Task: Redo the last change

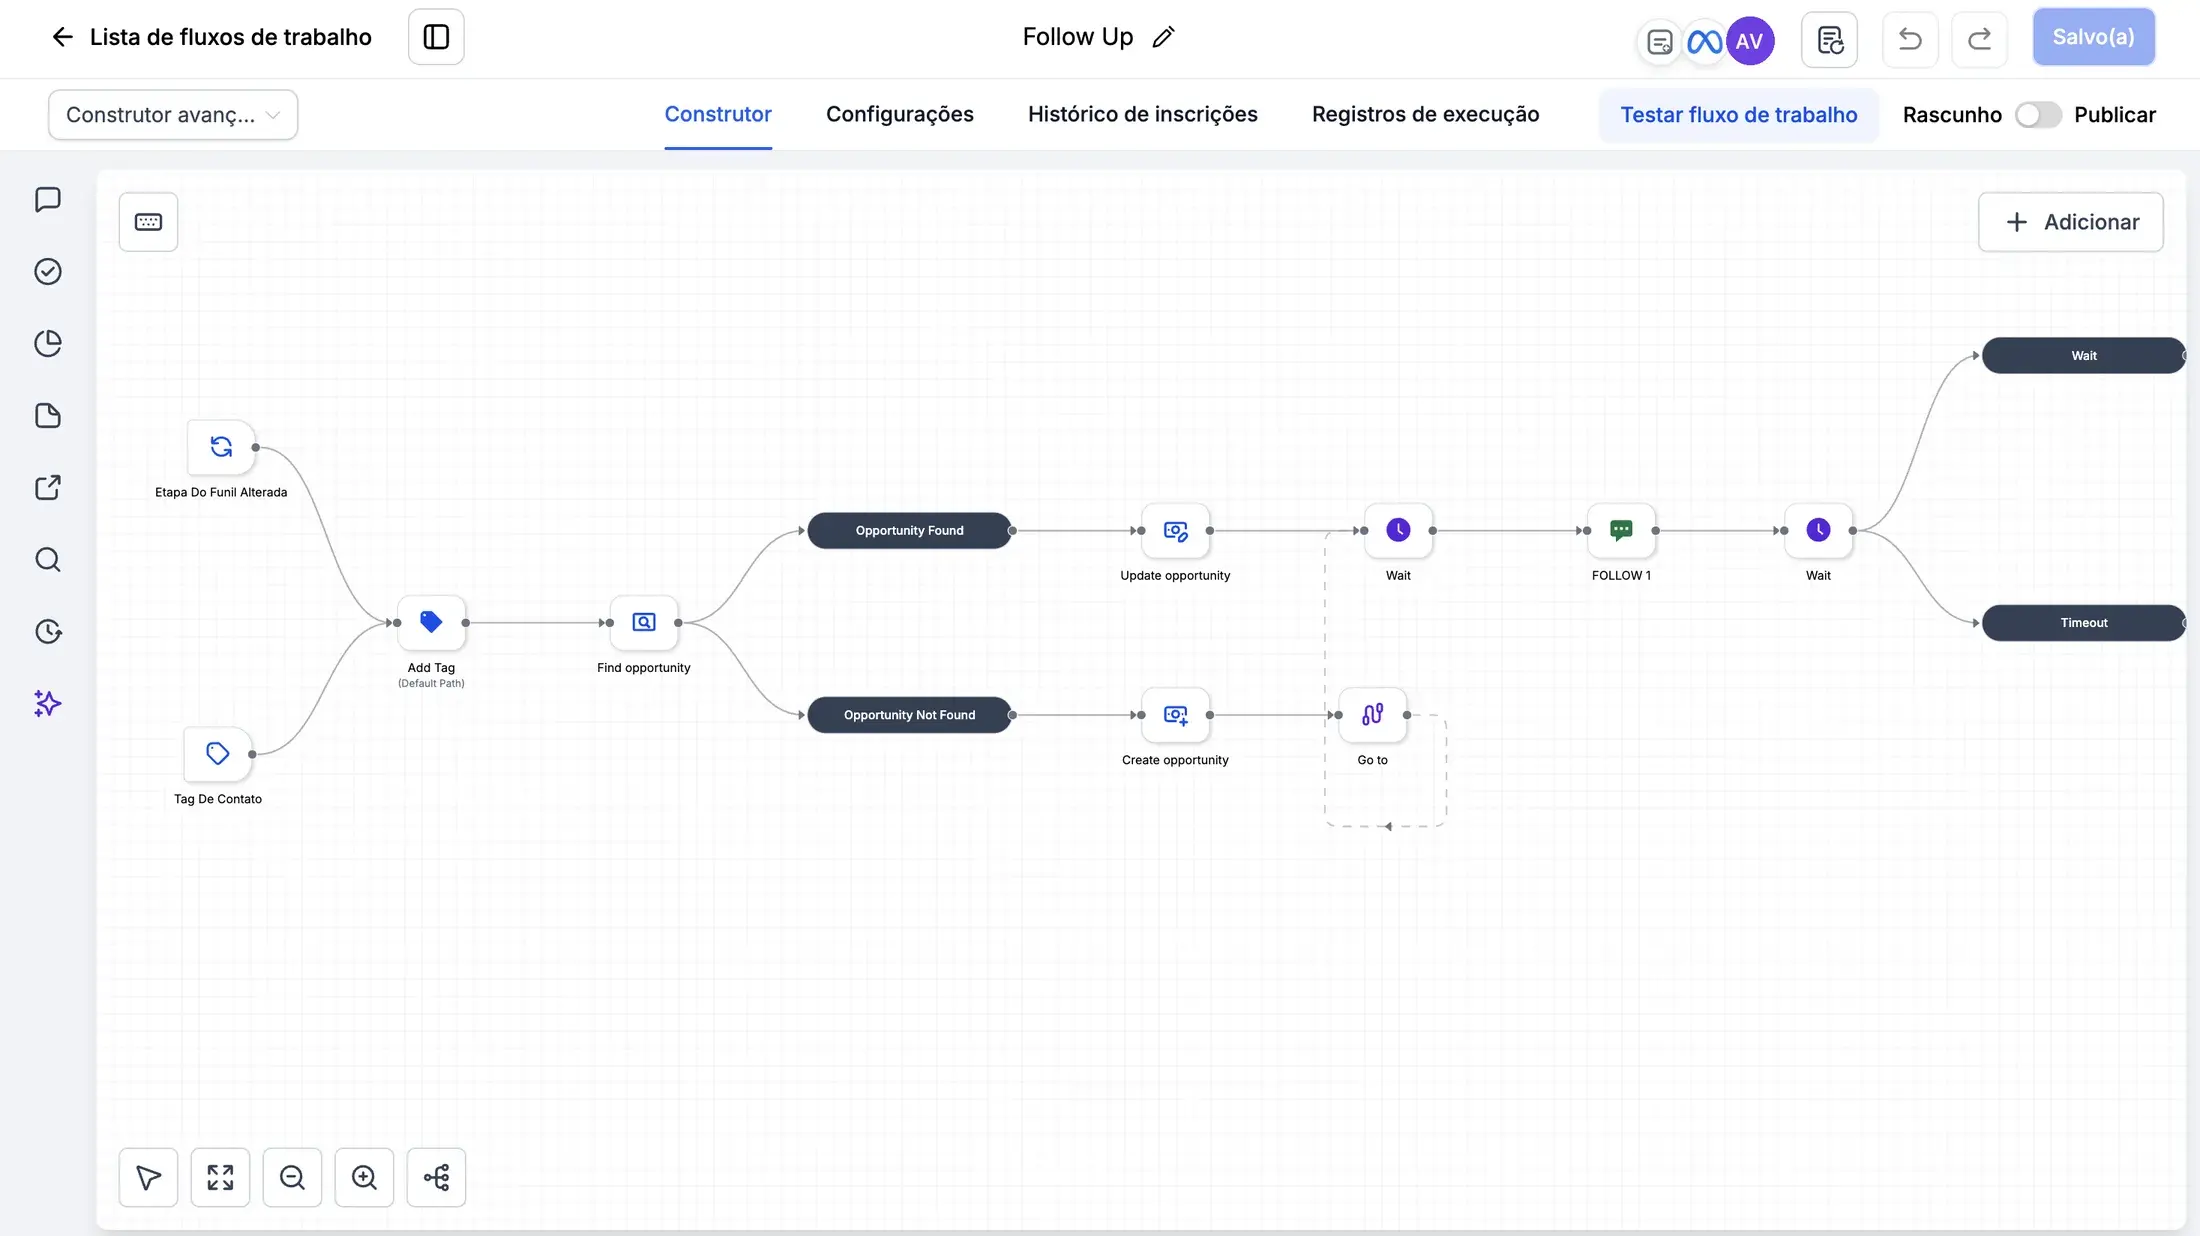Action: 1979,40
